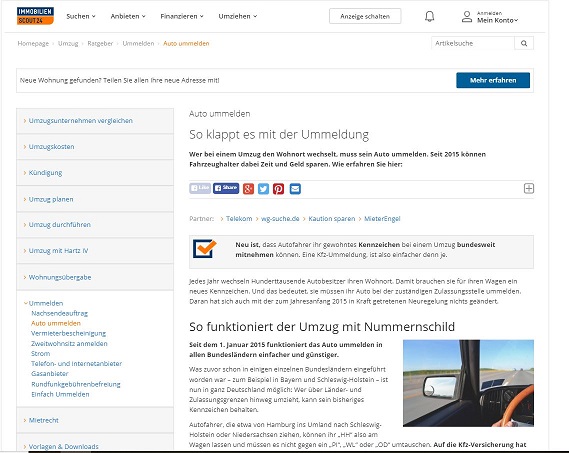This screenshot has width=569, height=453.
Task: Open Rundfunkgebührenbefreiung submenu link
Action: (x=76, y=384)
